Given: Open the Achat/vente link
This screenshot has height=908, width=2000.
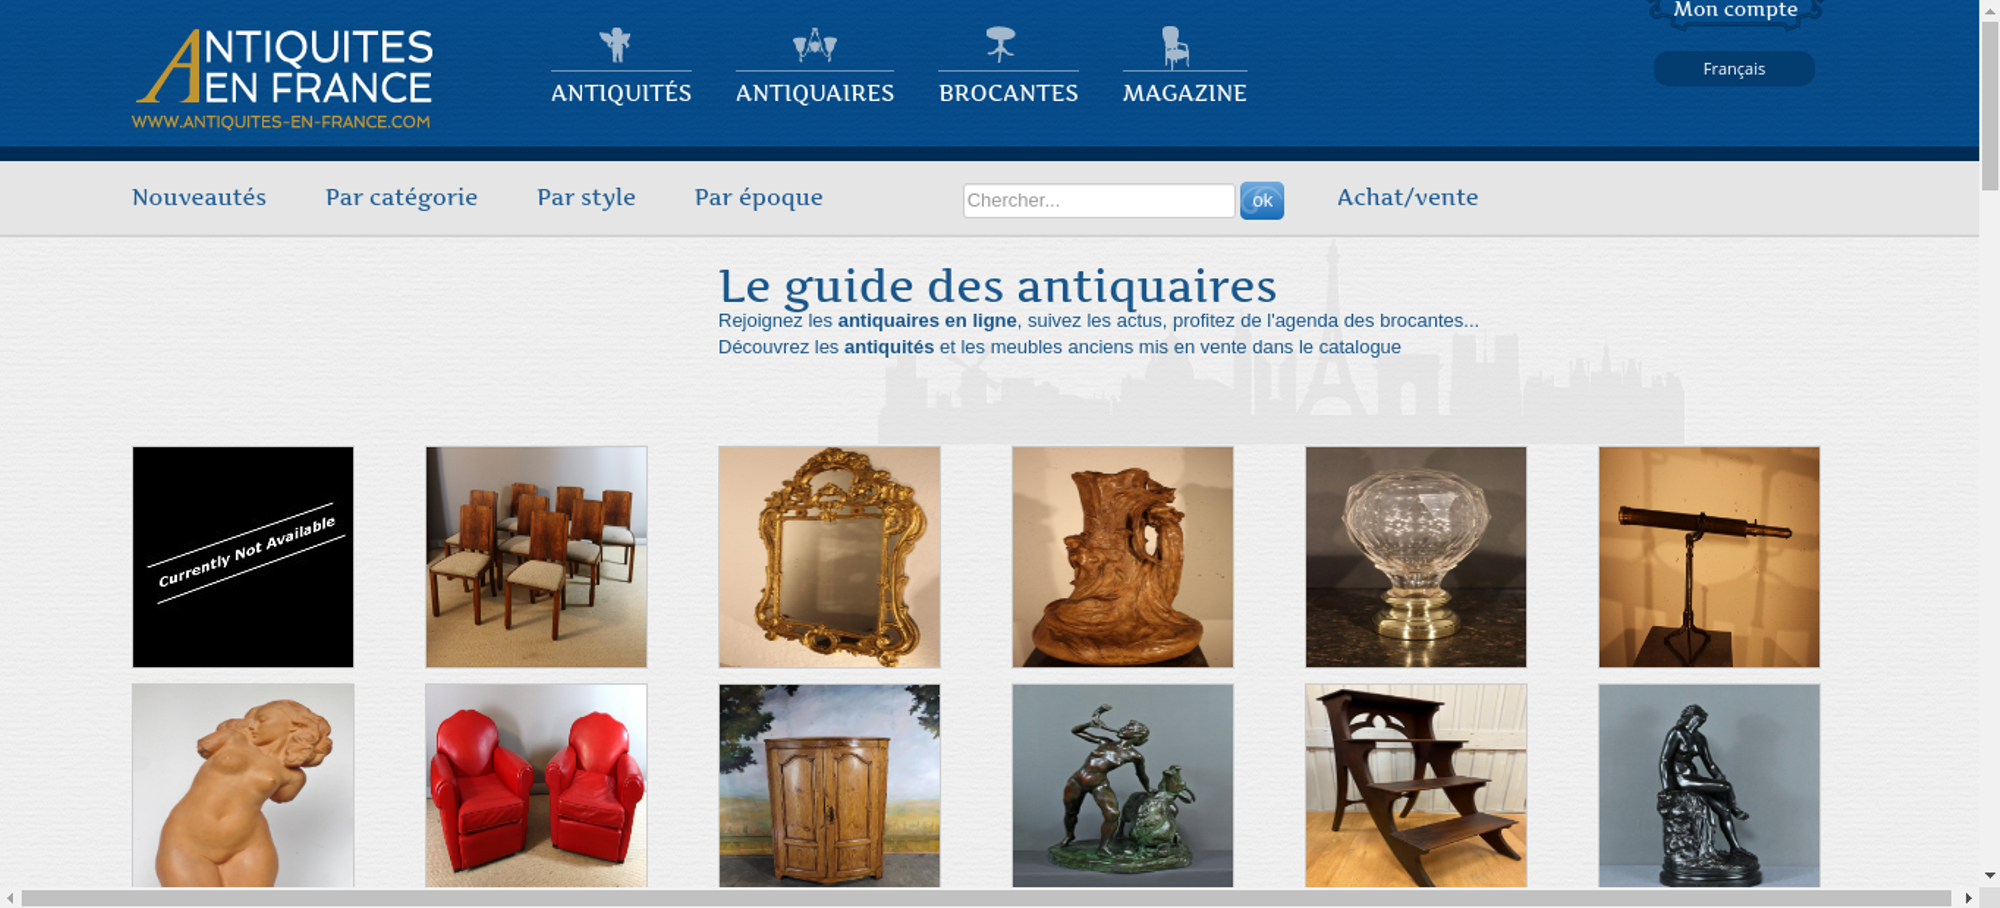Looking at the screenshot, I should tap(1408, 197).
